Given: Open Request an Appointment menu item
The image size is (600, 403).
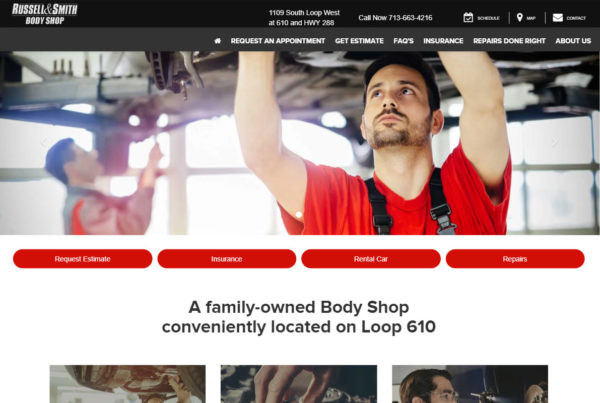Looking at the screenshot, I should (278, 41).
